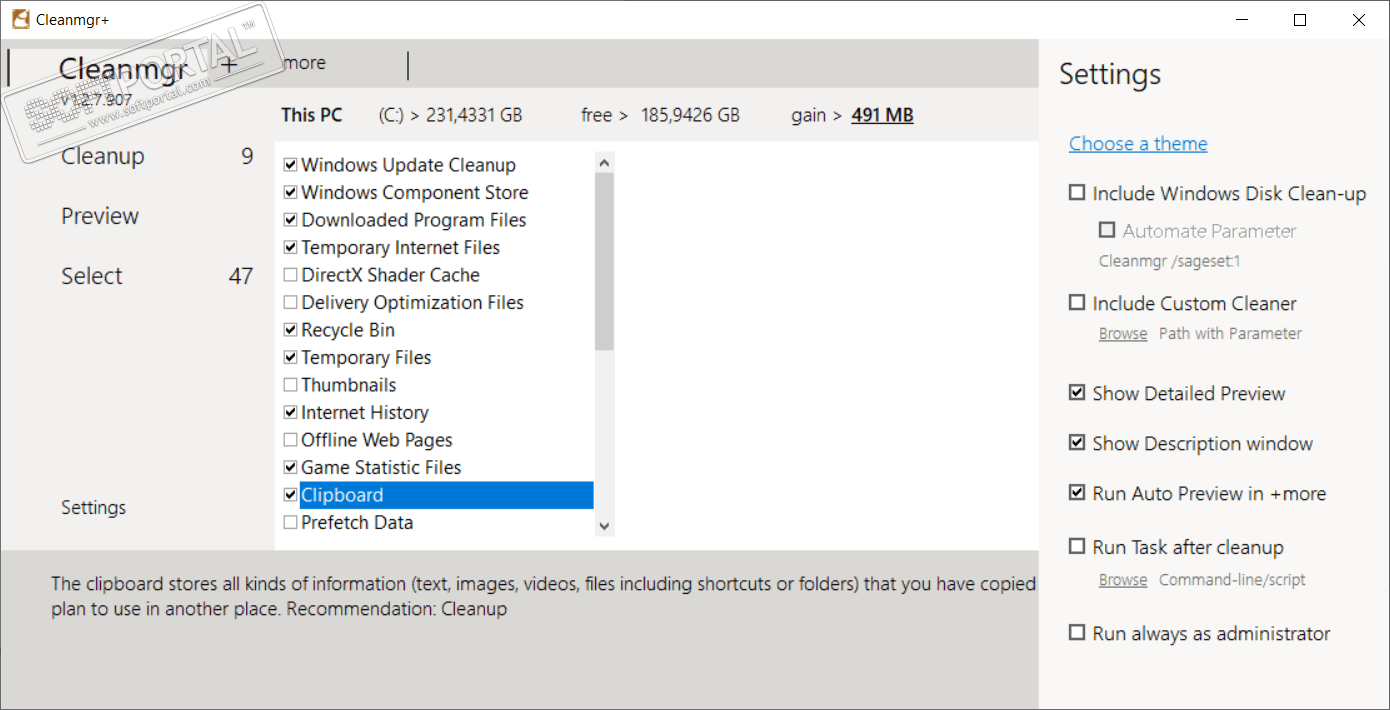Select the Prefetch Data list entry
1390x710 pixels.
tap(357, 522)
